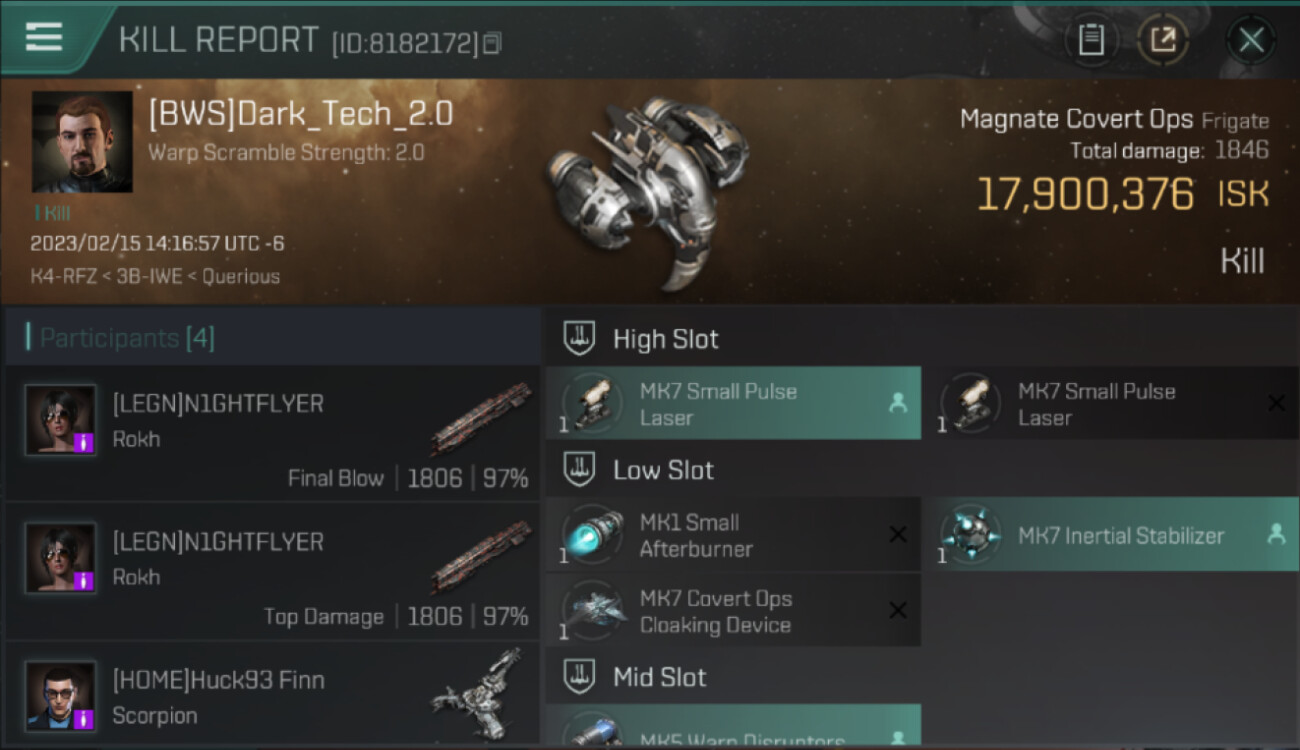
Task: Tap the Dark_Tech_2.0 pilot portrait
Action: pos(82,142)
